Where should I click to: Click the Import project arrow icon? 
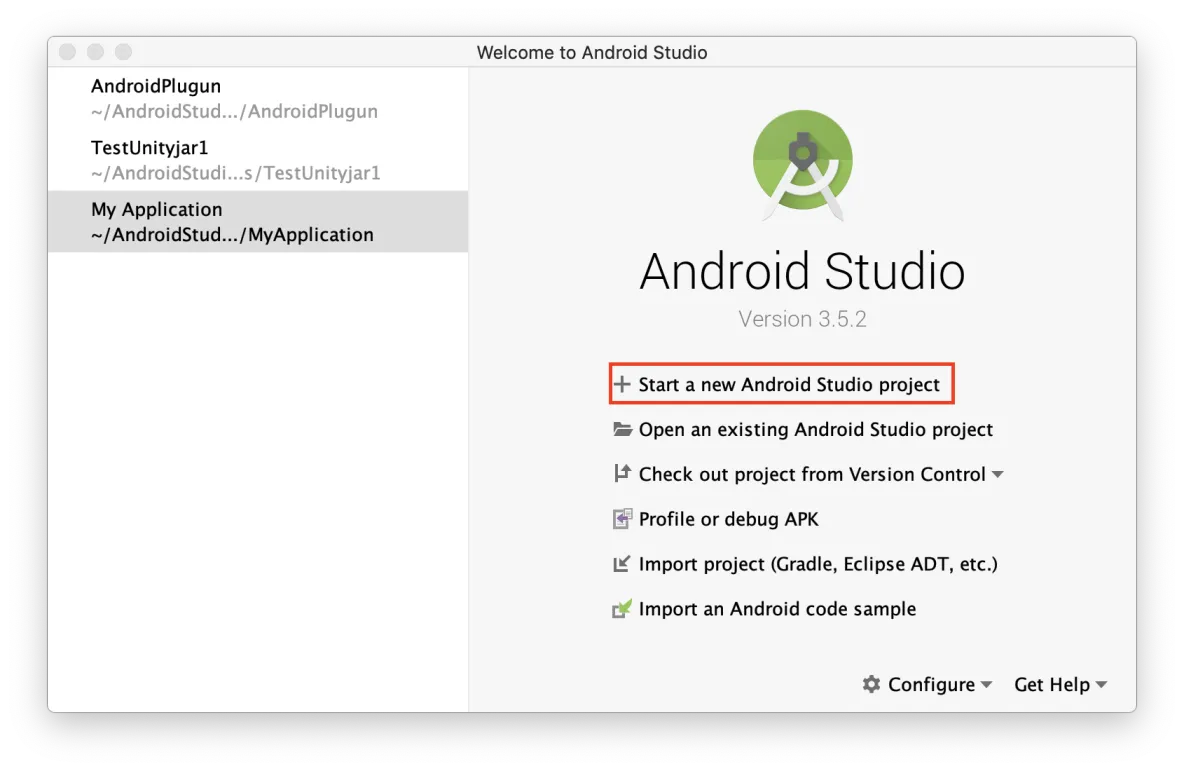(x=621, y=563)
